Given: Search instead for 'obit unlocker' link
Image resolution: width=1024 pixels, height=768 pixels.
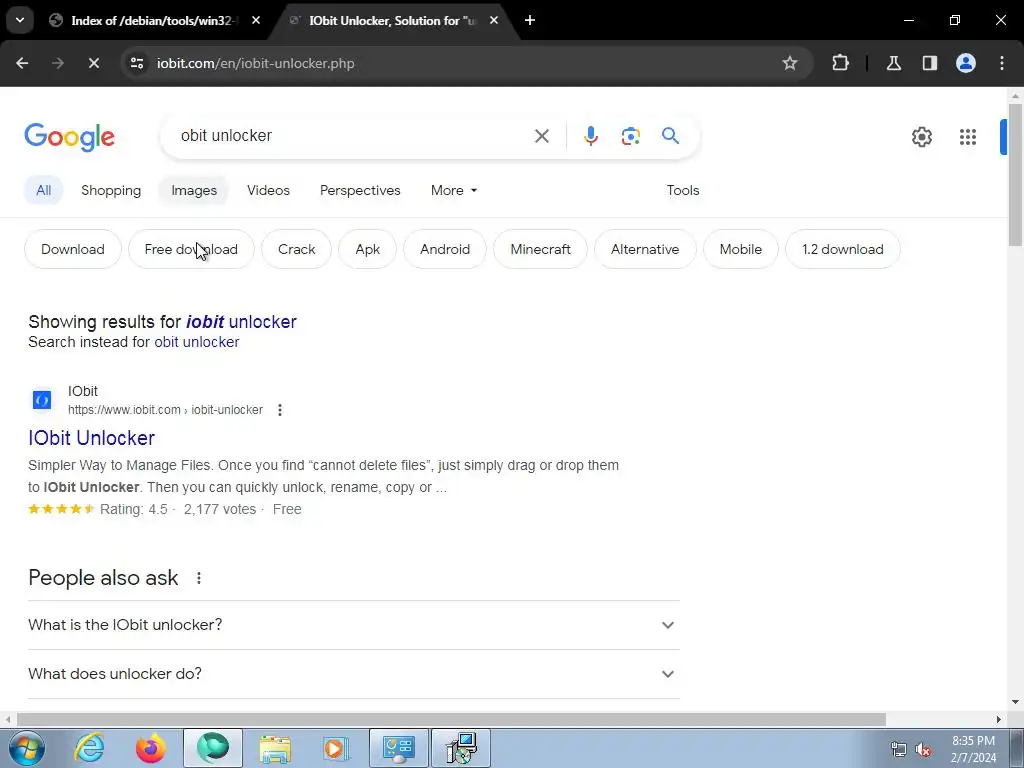Looking at the screenshot, I should tap(197, 342).
